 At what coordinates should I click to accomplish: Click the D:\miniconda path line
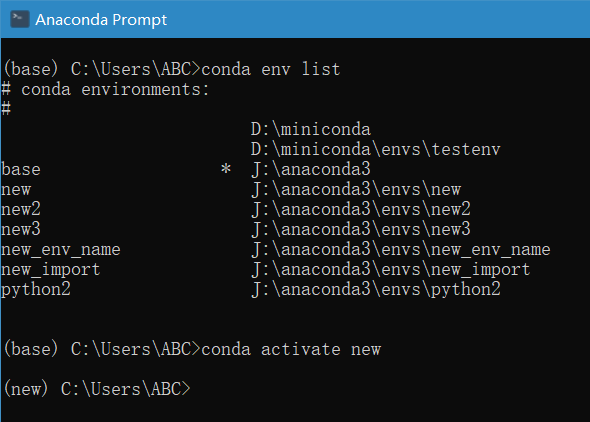[x=311, y=129]
